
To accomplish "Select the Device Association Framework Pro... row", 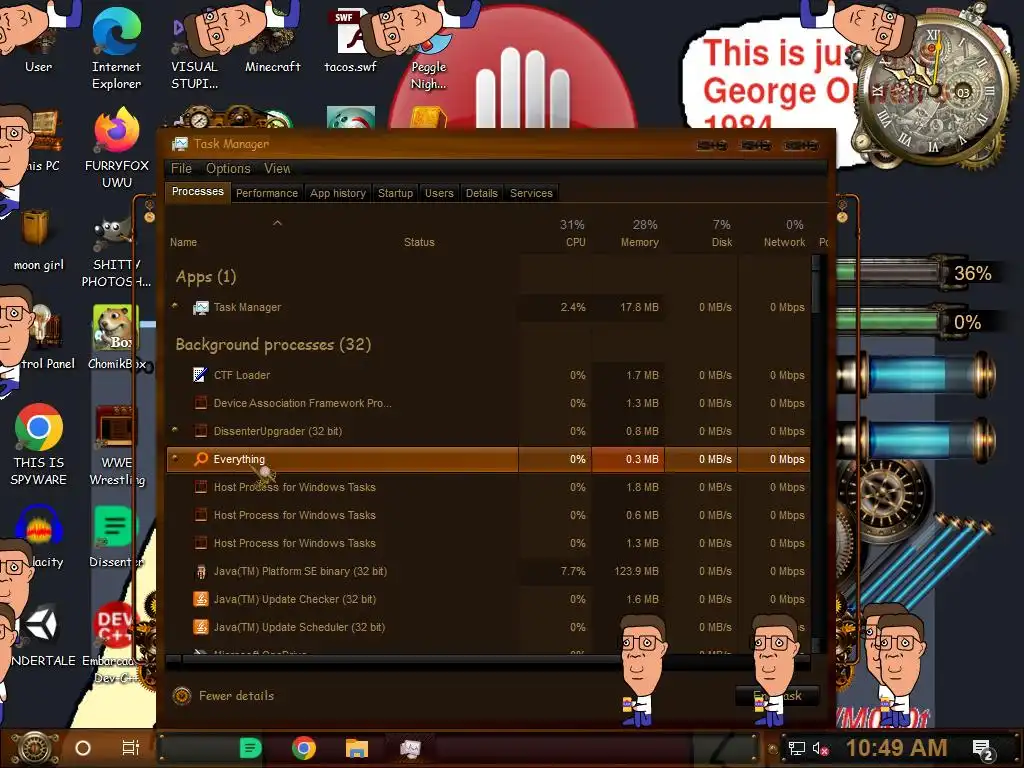I will (488, 403).
